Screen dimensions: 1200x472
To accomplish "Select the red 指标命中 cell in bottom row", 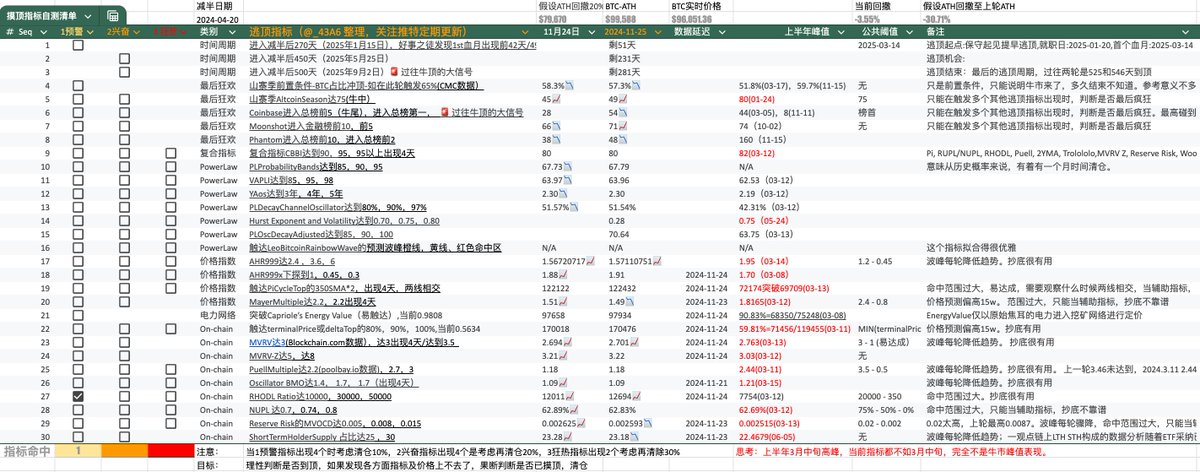I will tap(171, 453).
